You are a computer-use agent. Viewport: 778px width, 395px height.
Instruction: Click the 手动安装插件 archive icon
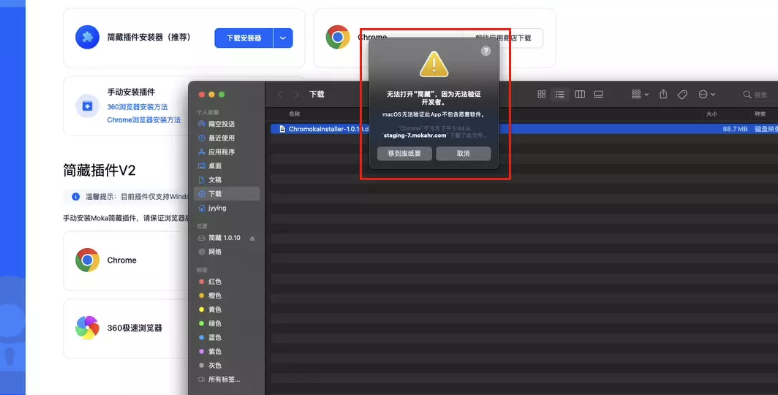coord(87,106)
